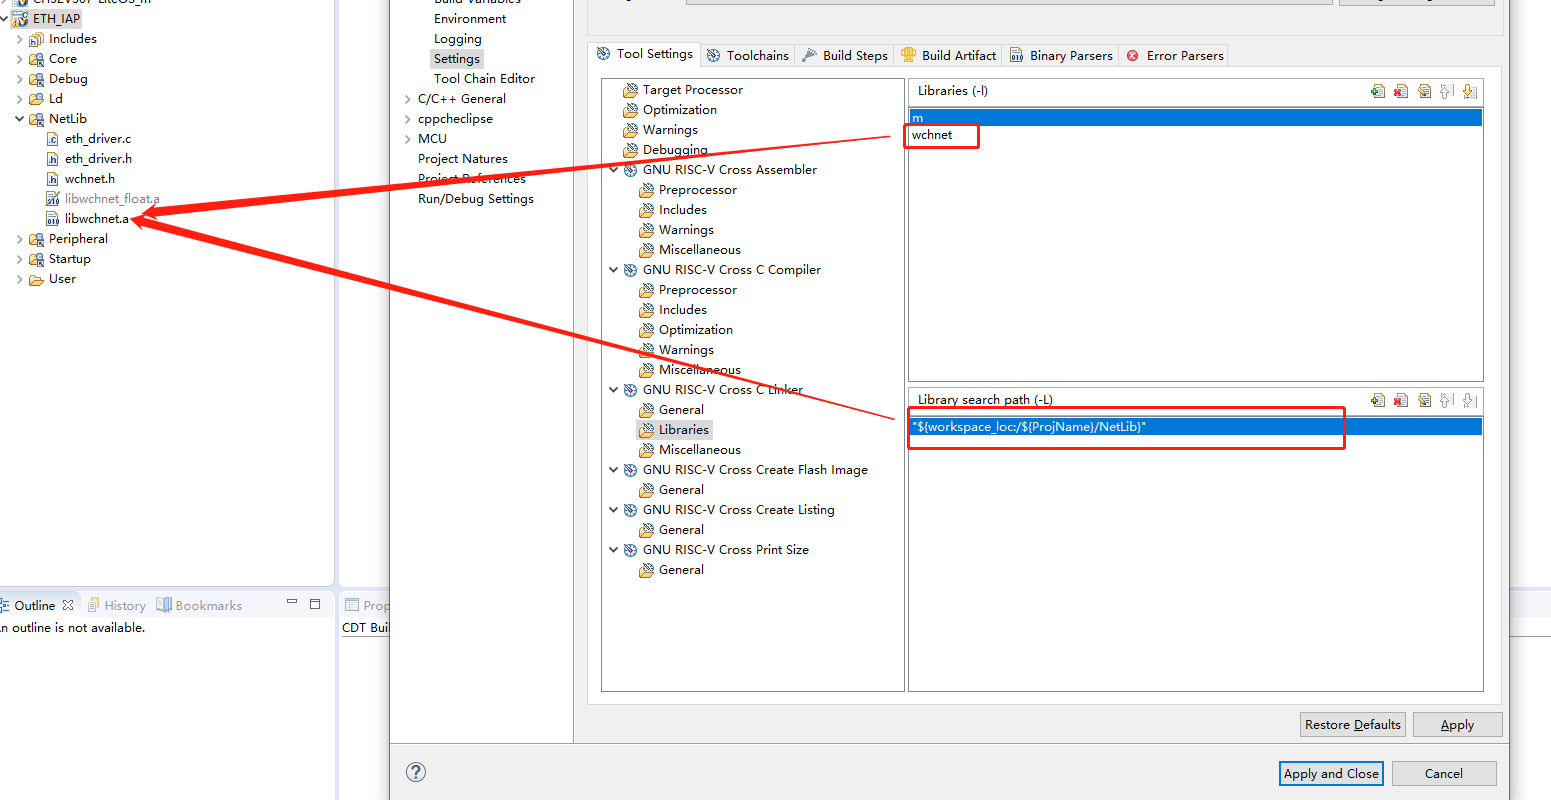The image size is (1551, 800).
Task: Open the Build Steps tab
Action: coord(845,56)
